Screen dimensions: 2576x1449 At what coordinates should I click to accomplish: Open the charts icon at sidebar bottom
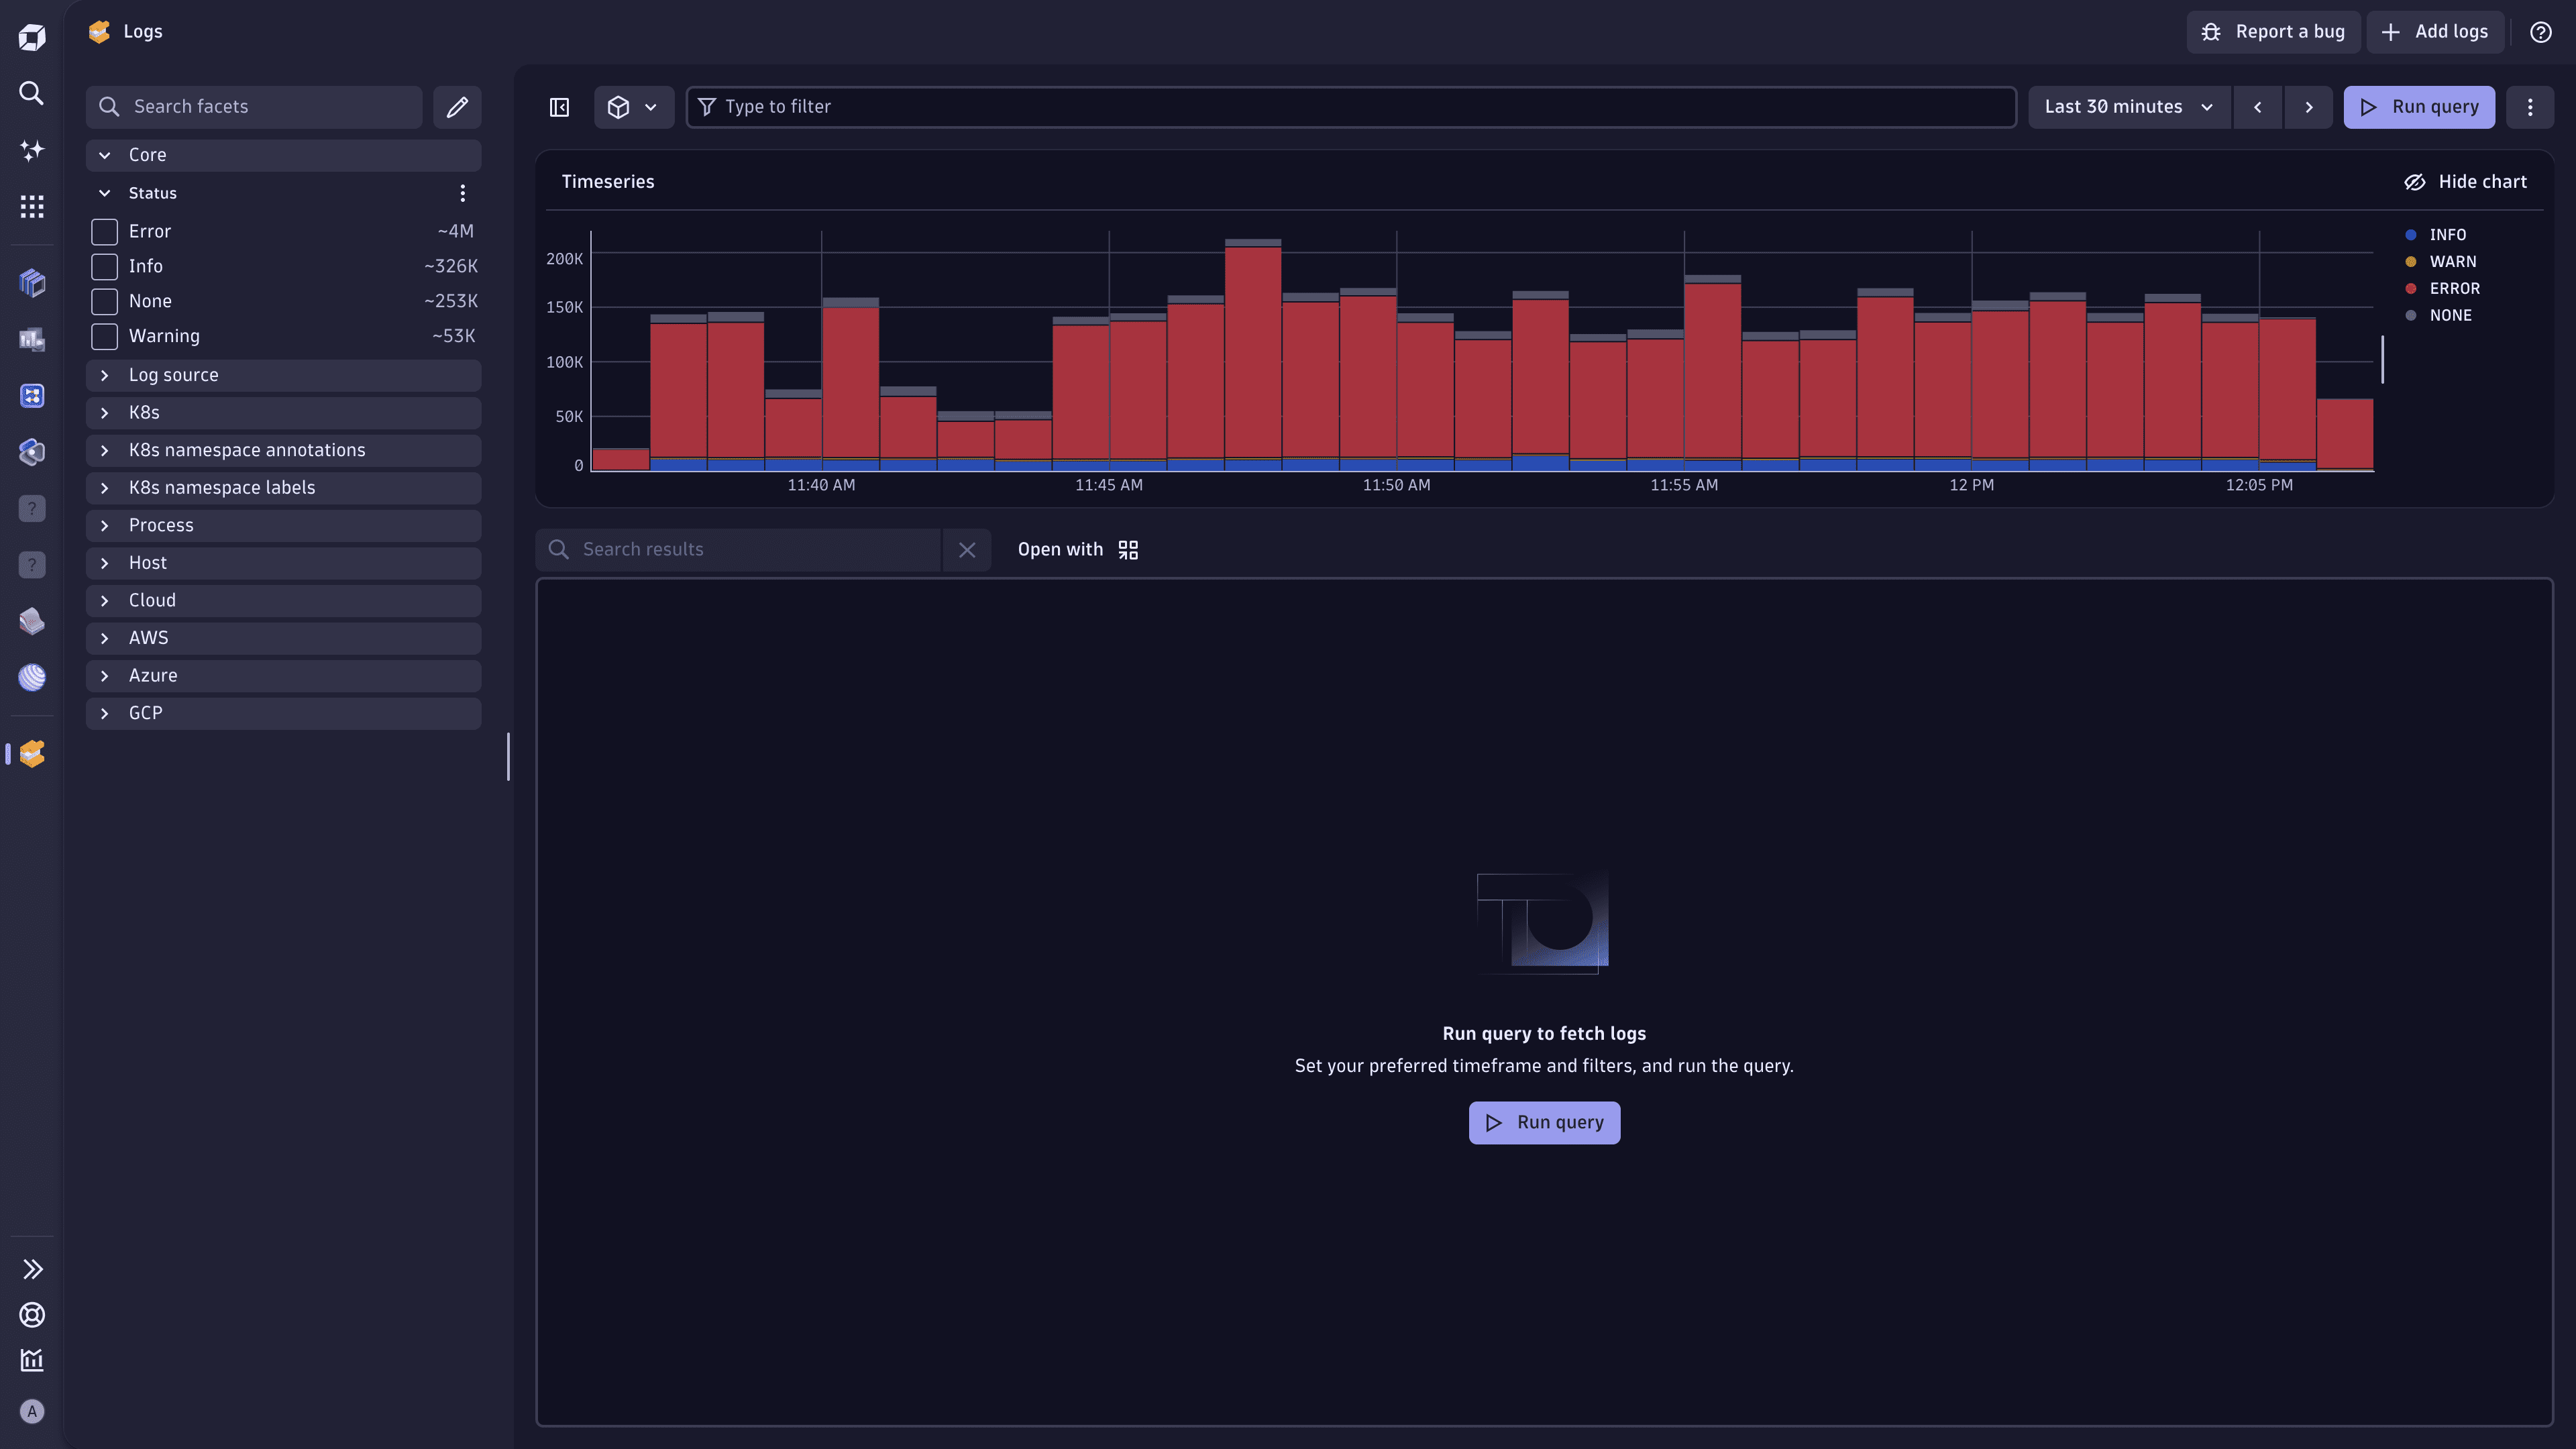pyautogui.click(x=31, y=1360)
